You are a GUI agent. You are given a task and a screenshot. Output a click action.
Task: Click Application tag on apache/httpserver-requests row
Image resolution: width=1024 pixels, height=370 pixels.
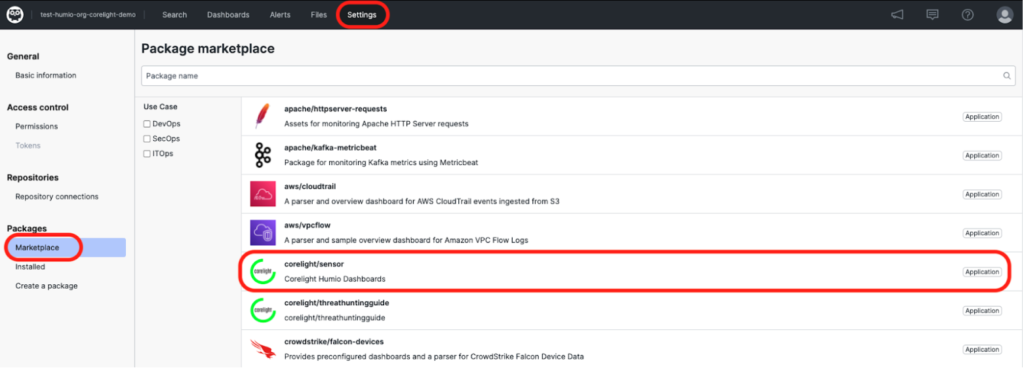tap(982, 117)
